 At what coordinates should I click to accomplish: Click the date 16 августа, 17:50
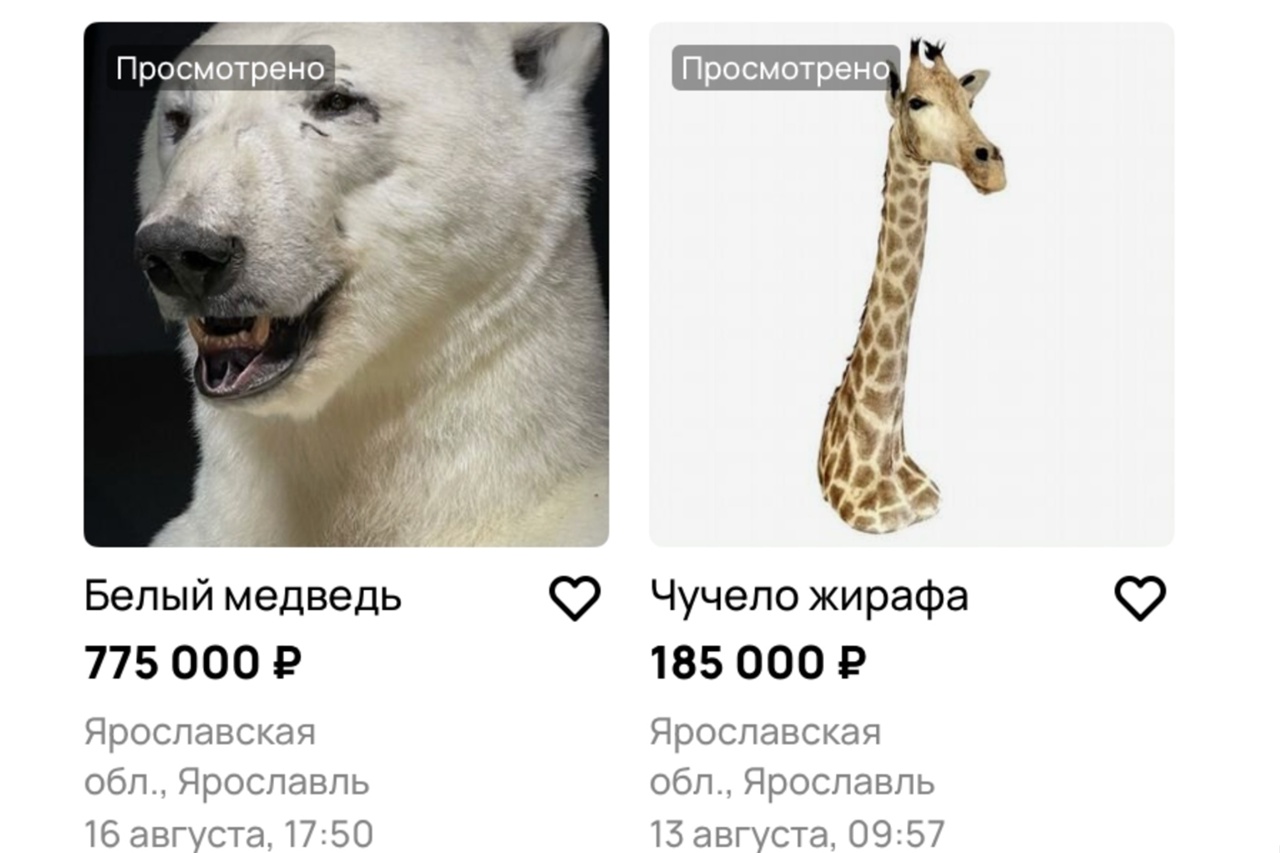click(x=229, y=832)
